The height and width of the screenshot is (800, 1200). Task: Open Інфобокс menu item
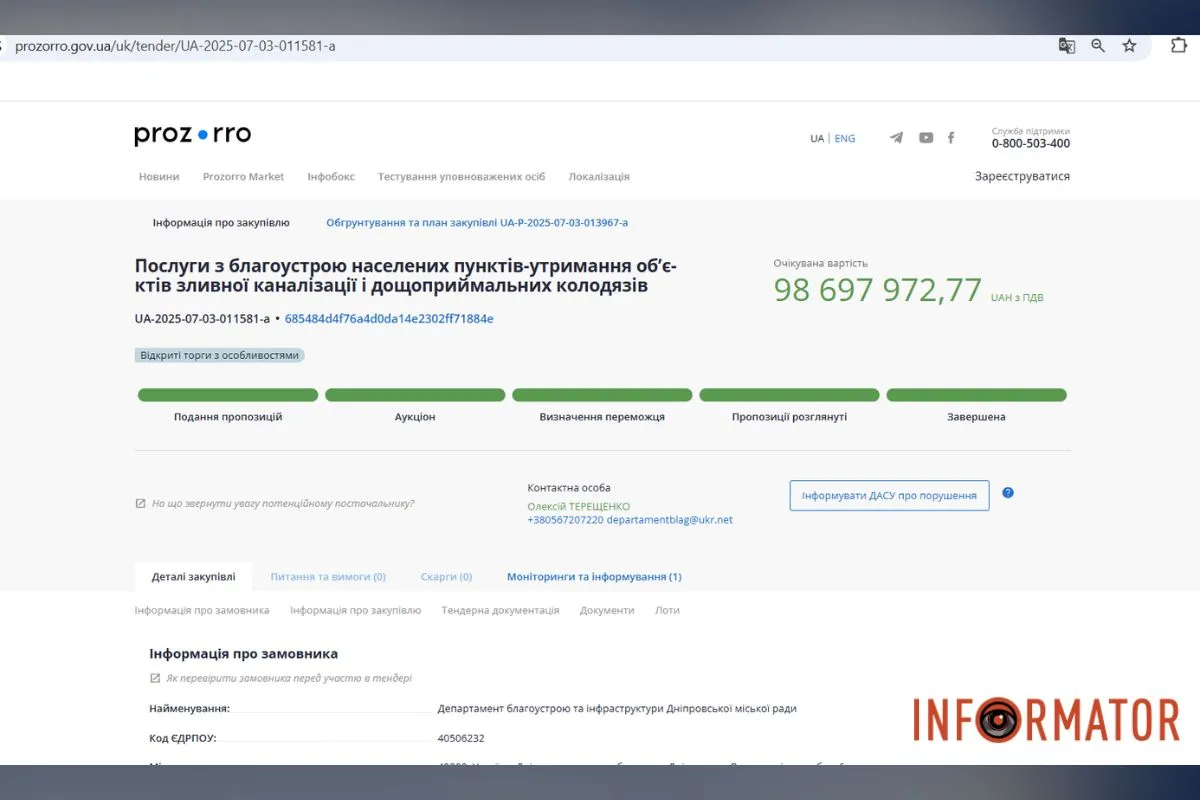(x=331, y=177)
